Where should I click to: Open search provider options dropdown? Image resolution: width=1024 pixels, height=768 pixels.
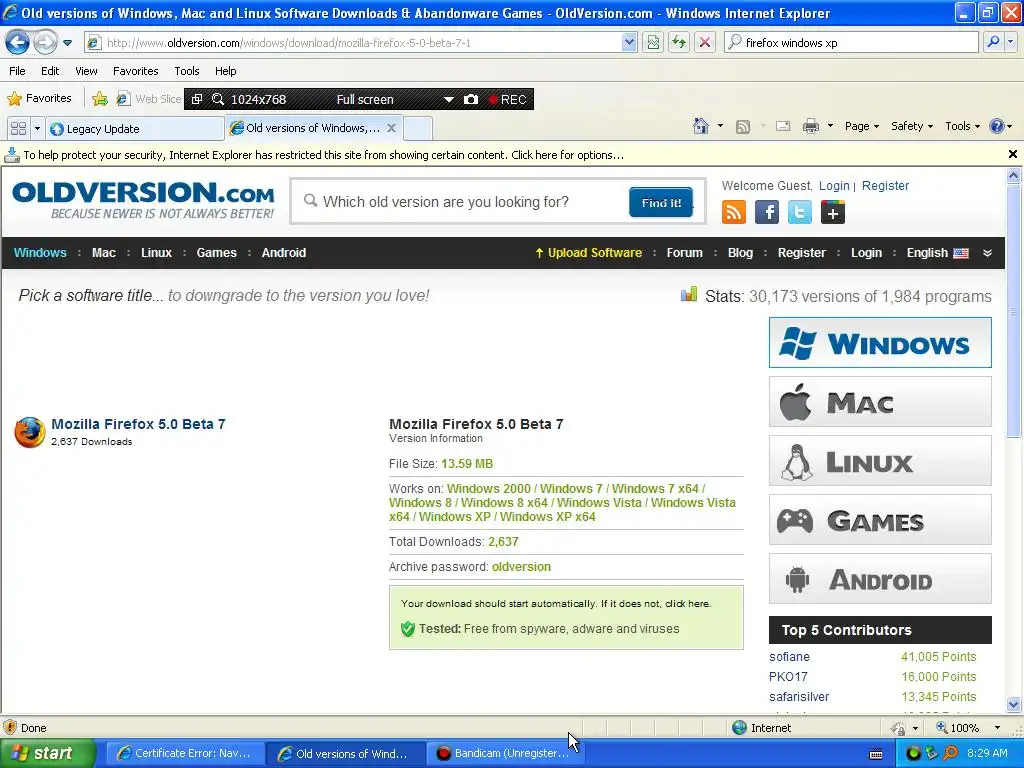[1011, 43]
